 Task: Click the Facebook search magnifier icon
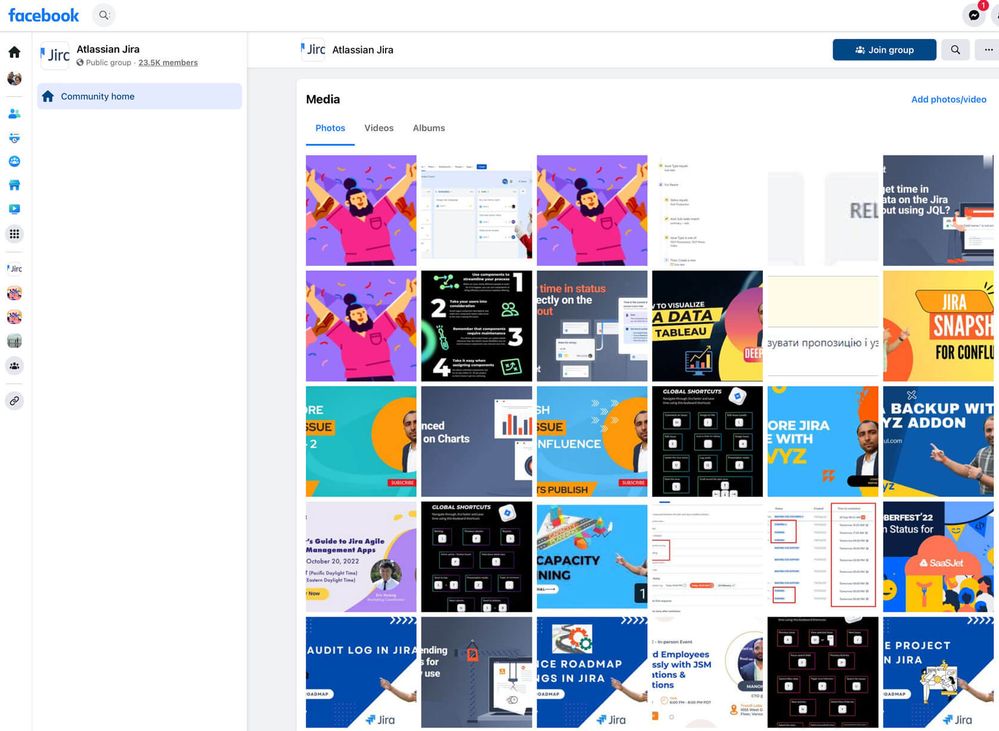pos(104,15)
